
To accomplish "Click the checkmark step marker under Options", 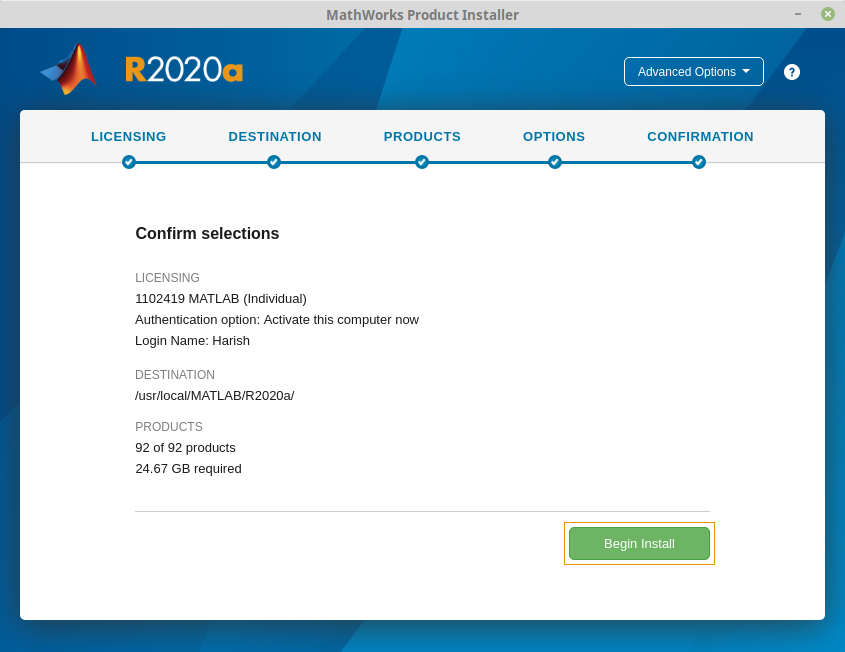I will (x=555, y=162).
